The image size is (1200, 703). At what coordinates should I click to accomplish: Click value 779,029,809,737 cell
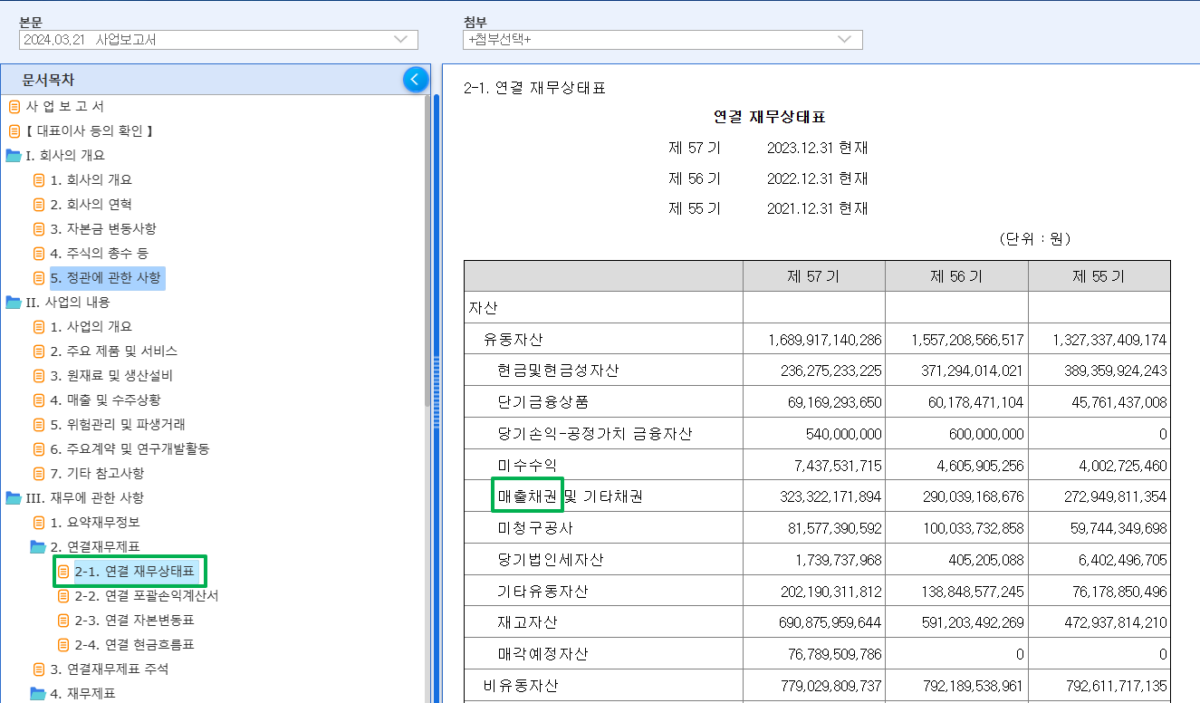click(x=831, y=686)
